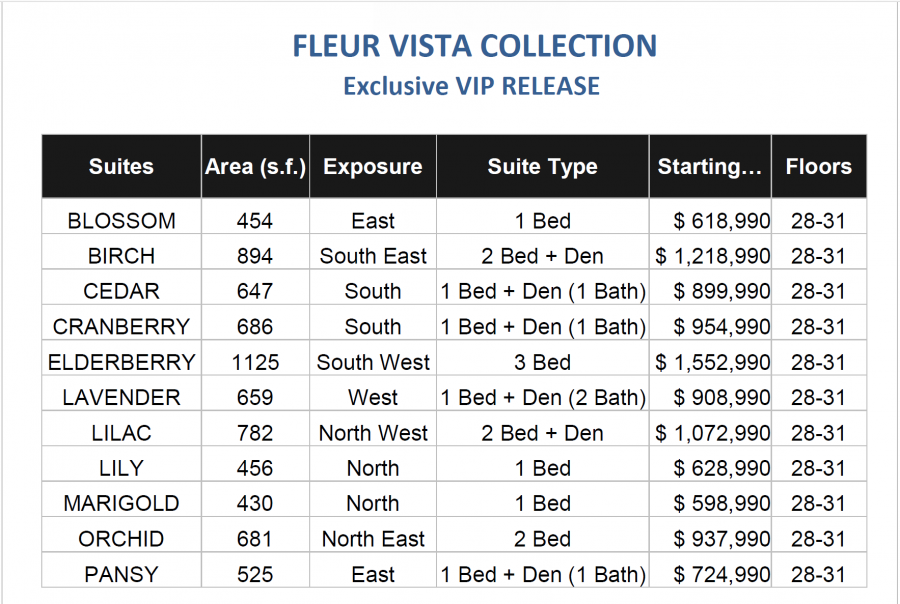Viewport: 900px width, 604px height.
Task: Click the truncated Starting… column header
Action: (710, 167)
